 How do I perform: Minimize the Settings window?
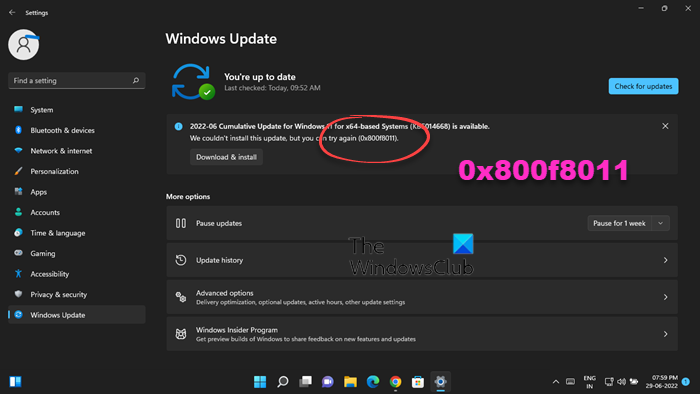641,8
